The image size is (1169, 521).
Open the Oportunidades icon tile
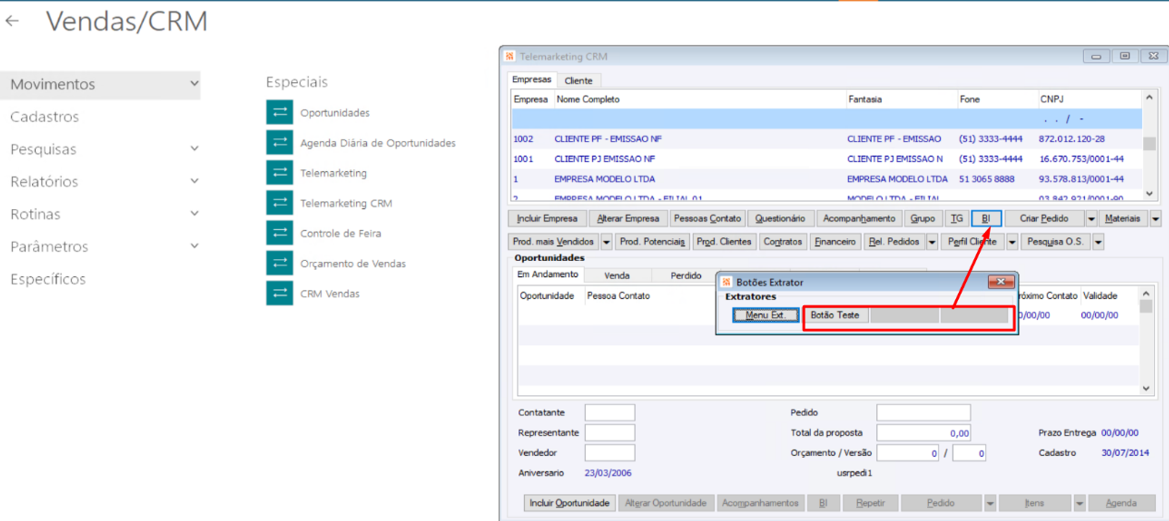tap(280, 113)
